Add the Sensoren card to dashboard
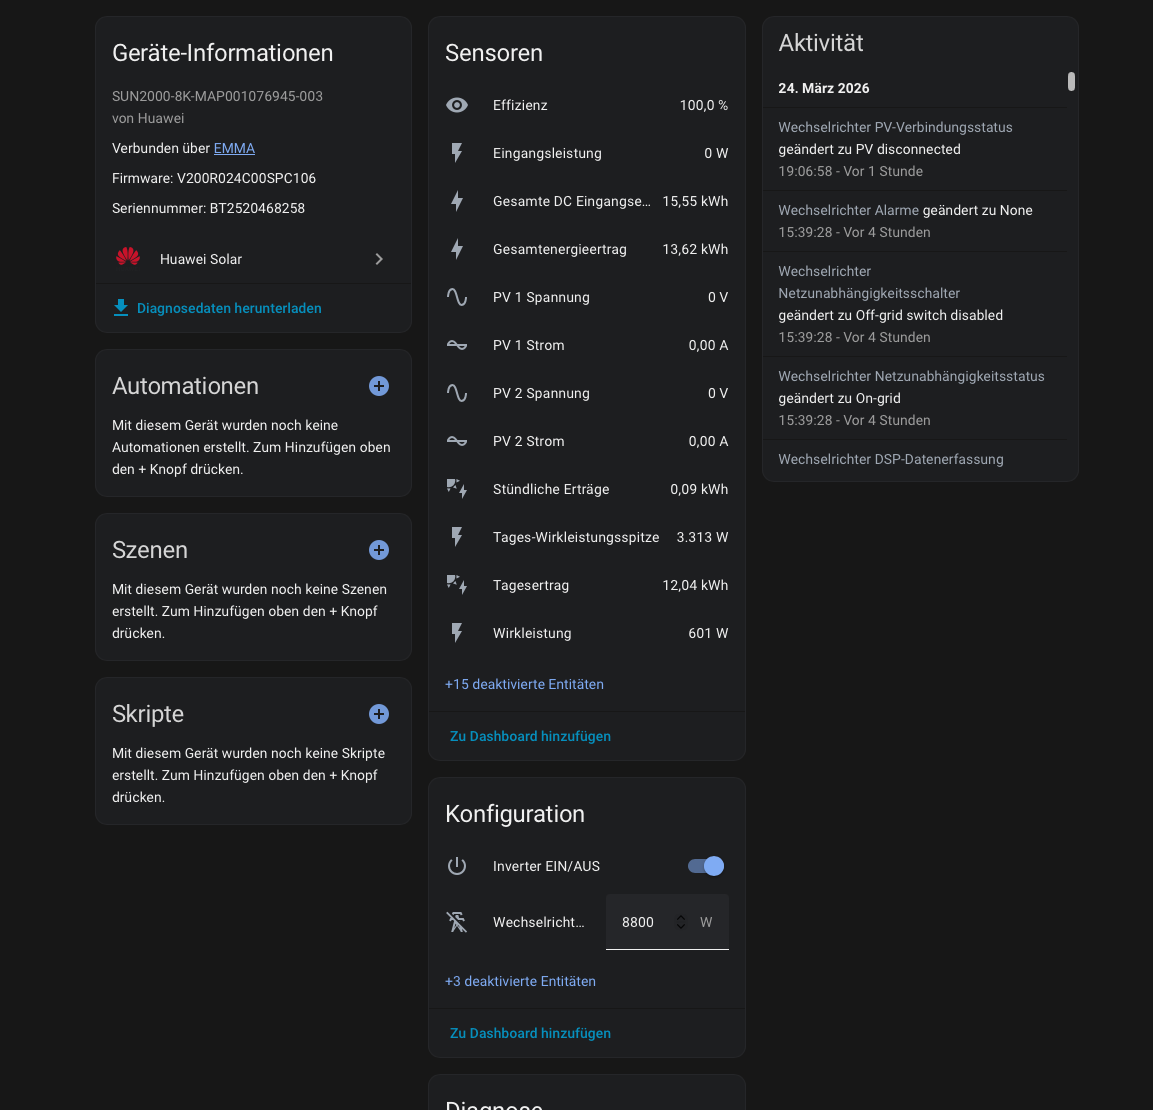The image size is (1153, 1110). tap(530, 736)
